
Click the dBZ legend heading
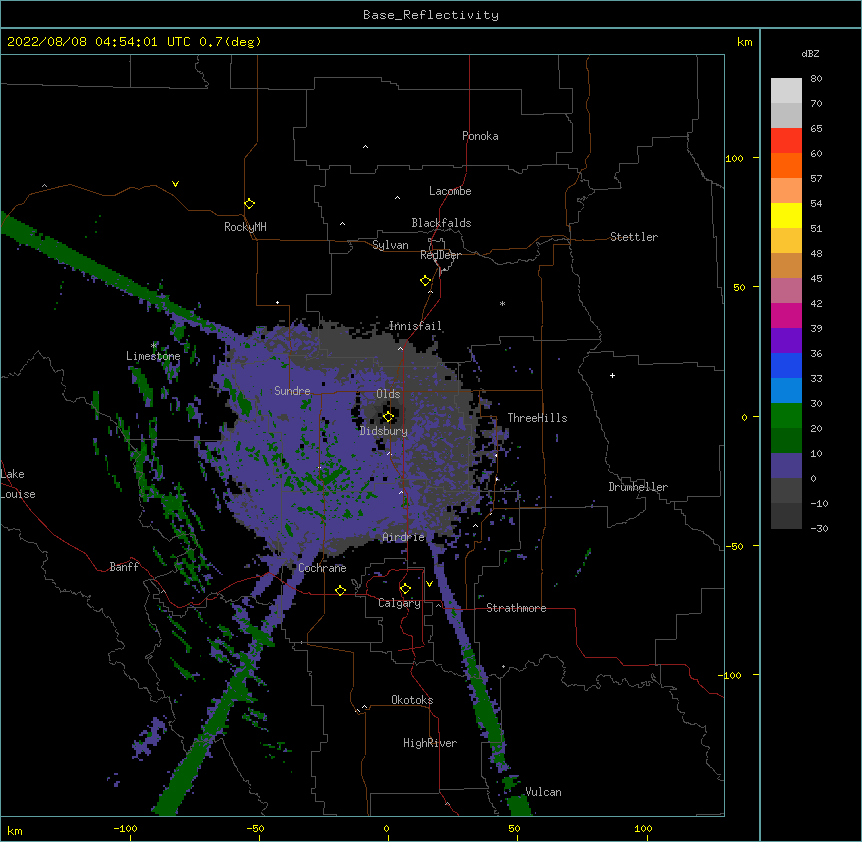pos(810,54)
